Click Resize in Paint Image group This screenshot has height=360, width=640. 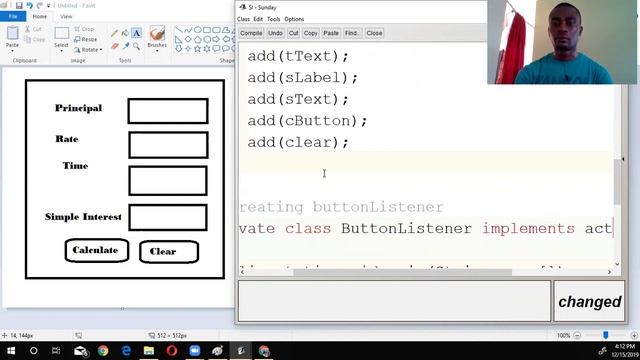(x=86, y=39)
